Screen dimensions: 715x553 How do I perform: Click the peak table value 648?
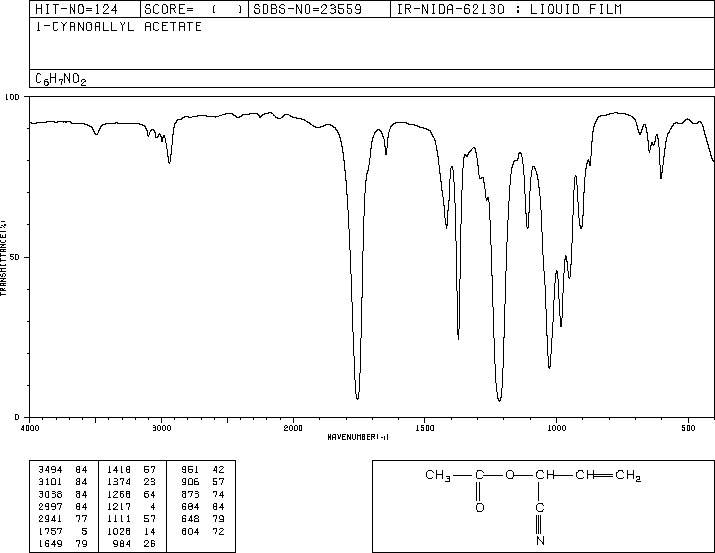click(x=190, y=519)
